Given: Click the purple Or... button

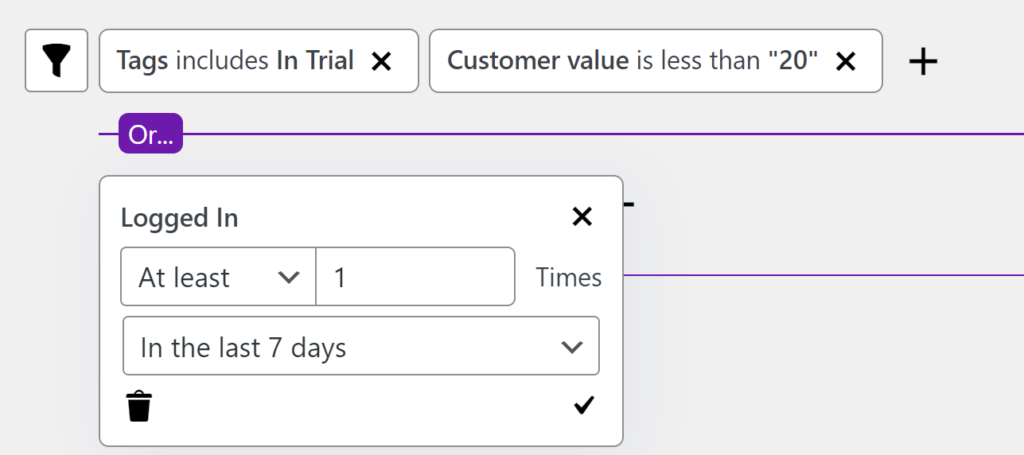Looking at the screenshot, I should [150, 134].
